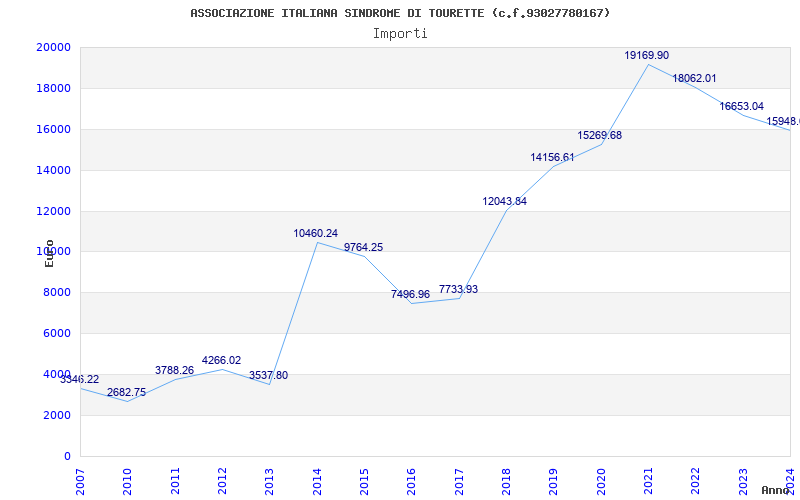The height and width of the screenshot is (500, 800).
Task: Select the 3788.26 data label
Action: coord(174,370)
